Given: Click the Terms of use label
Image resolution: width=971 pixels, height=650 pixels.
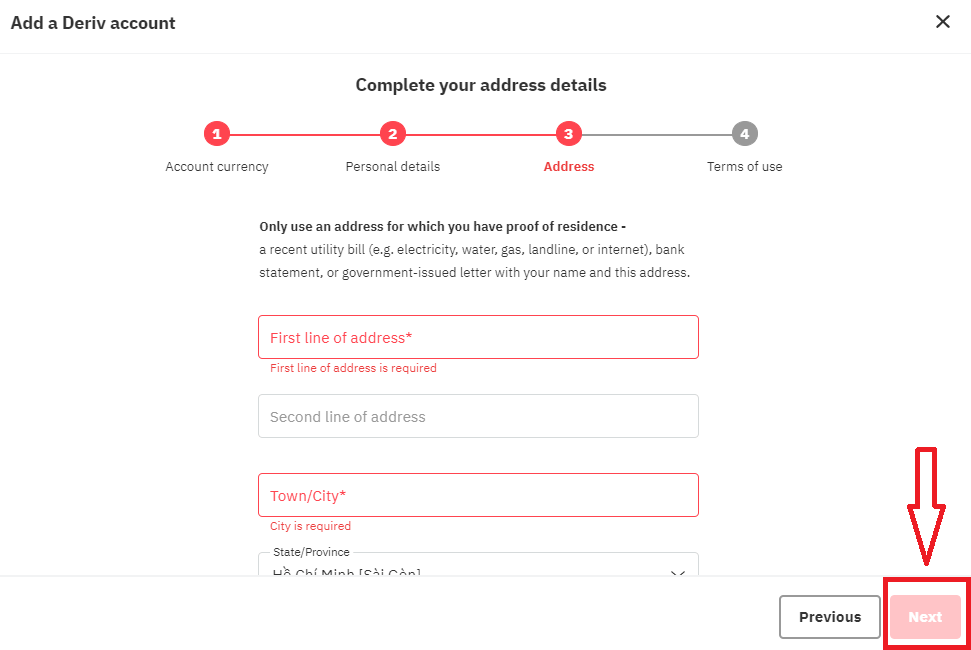Looking at the screenshot, I should click(744, 166).
